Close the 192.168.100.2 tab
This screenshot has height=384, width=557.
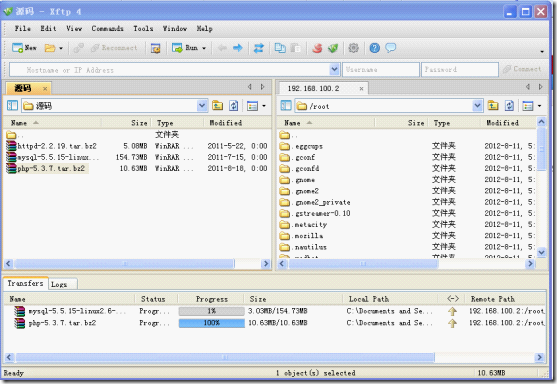point(361,88)
